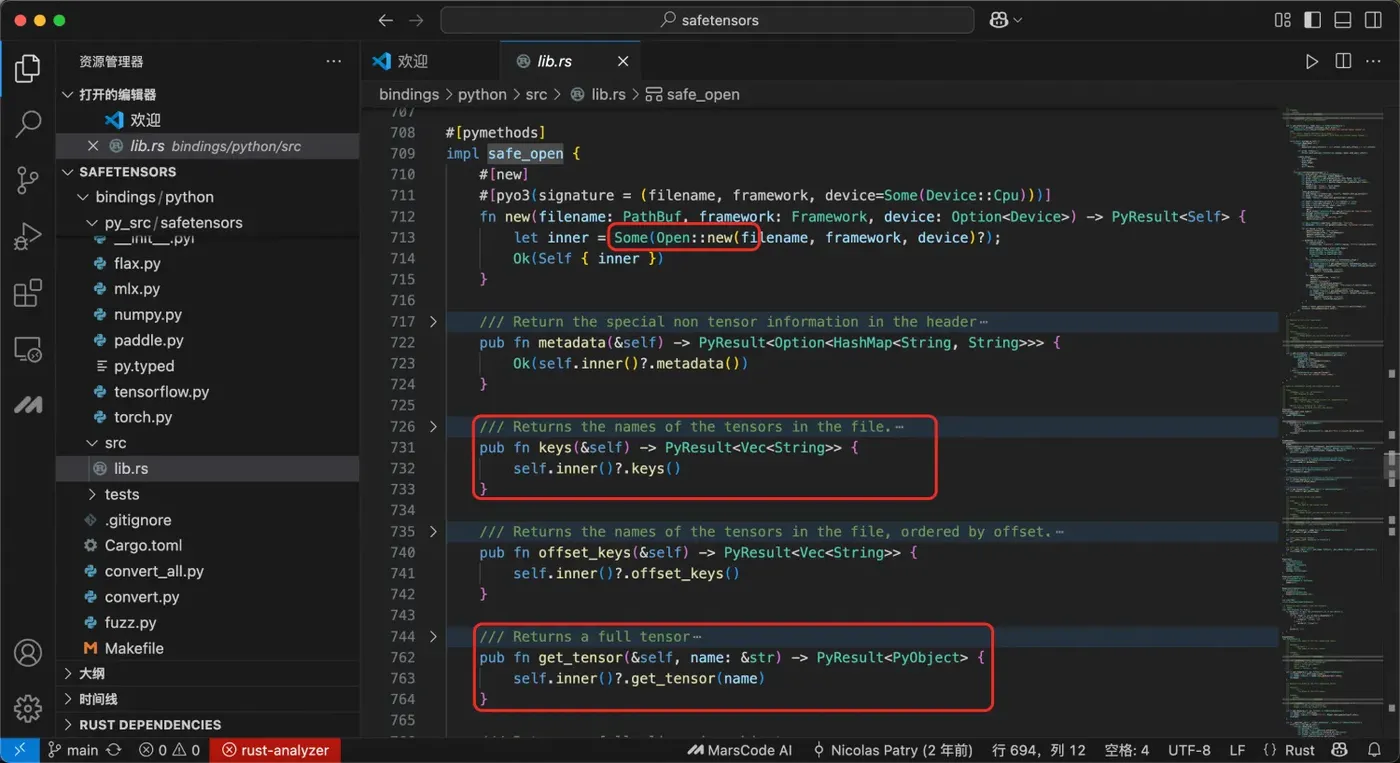Unfold the keys doc comment at line 726
Screen dimensions: 1400x763
pyautogui.click(x=433, y=427)
